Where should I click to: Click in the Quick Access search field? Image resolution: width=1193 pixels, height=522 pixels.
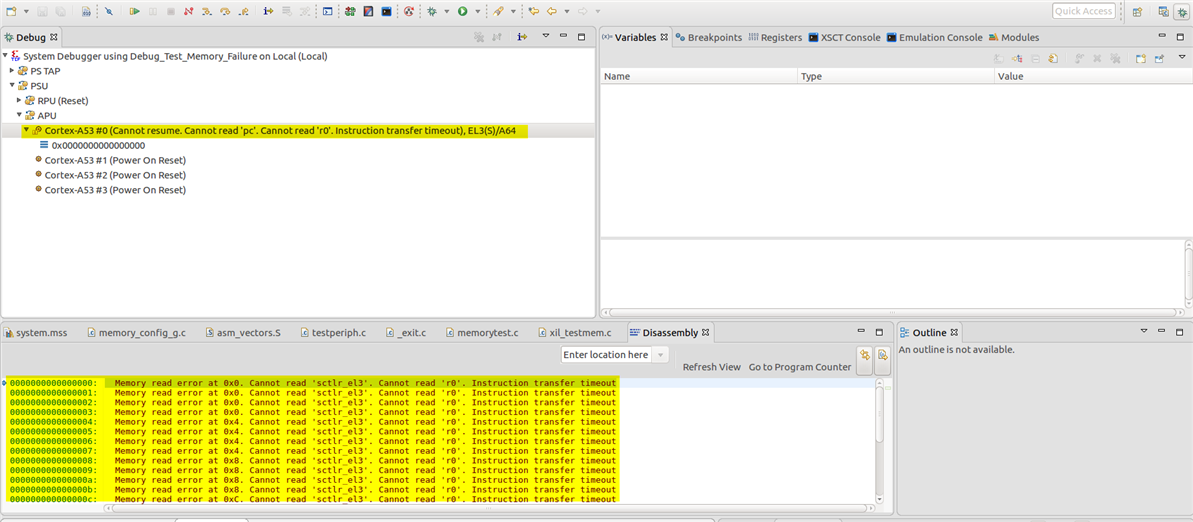point(1083,11)
